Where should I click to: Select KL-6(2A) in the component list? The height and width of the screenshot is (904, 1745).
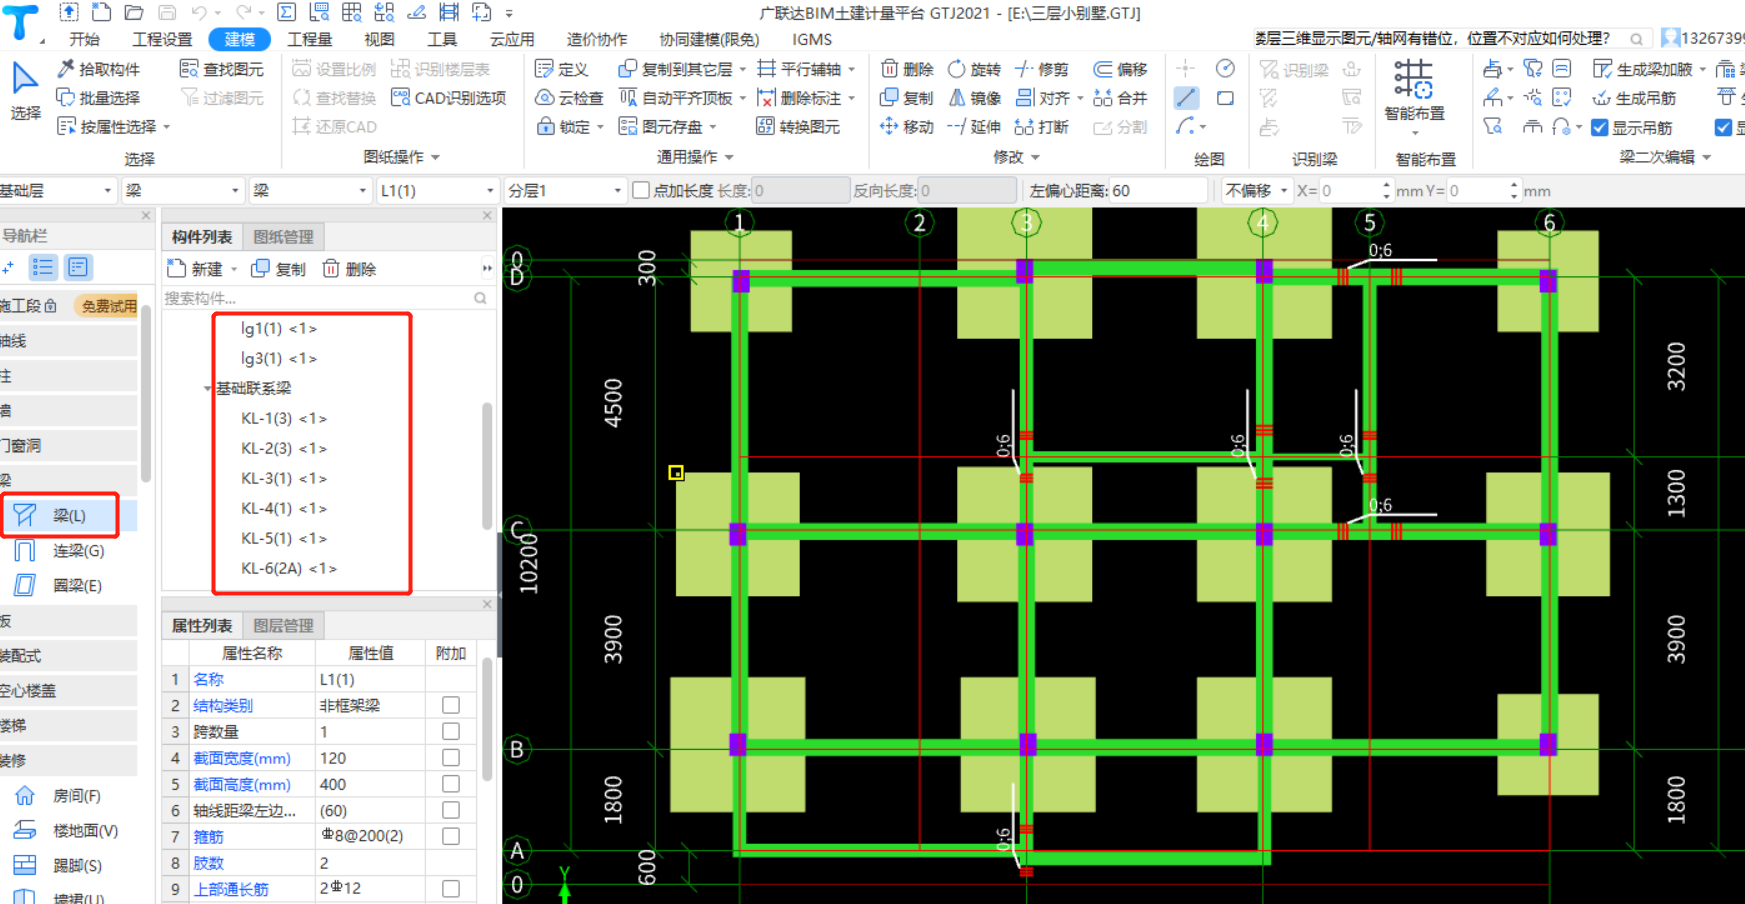pos(289,568)
